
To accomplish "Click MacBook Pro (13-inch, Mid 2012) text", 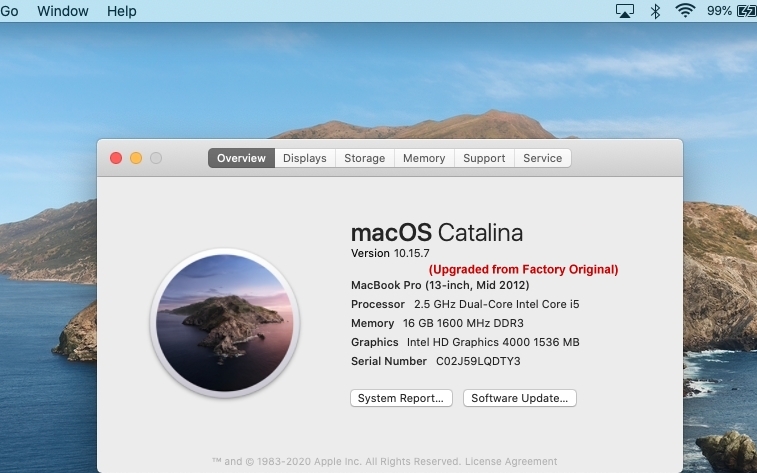I will [x=440, y=285].
